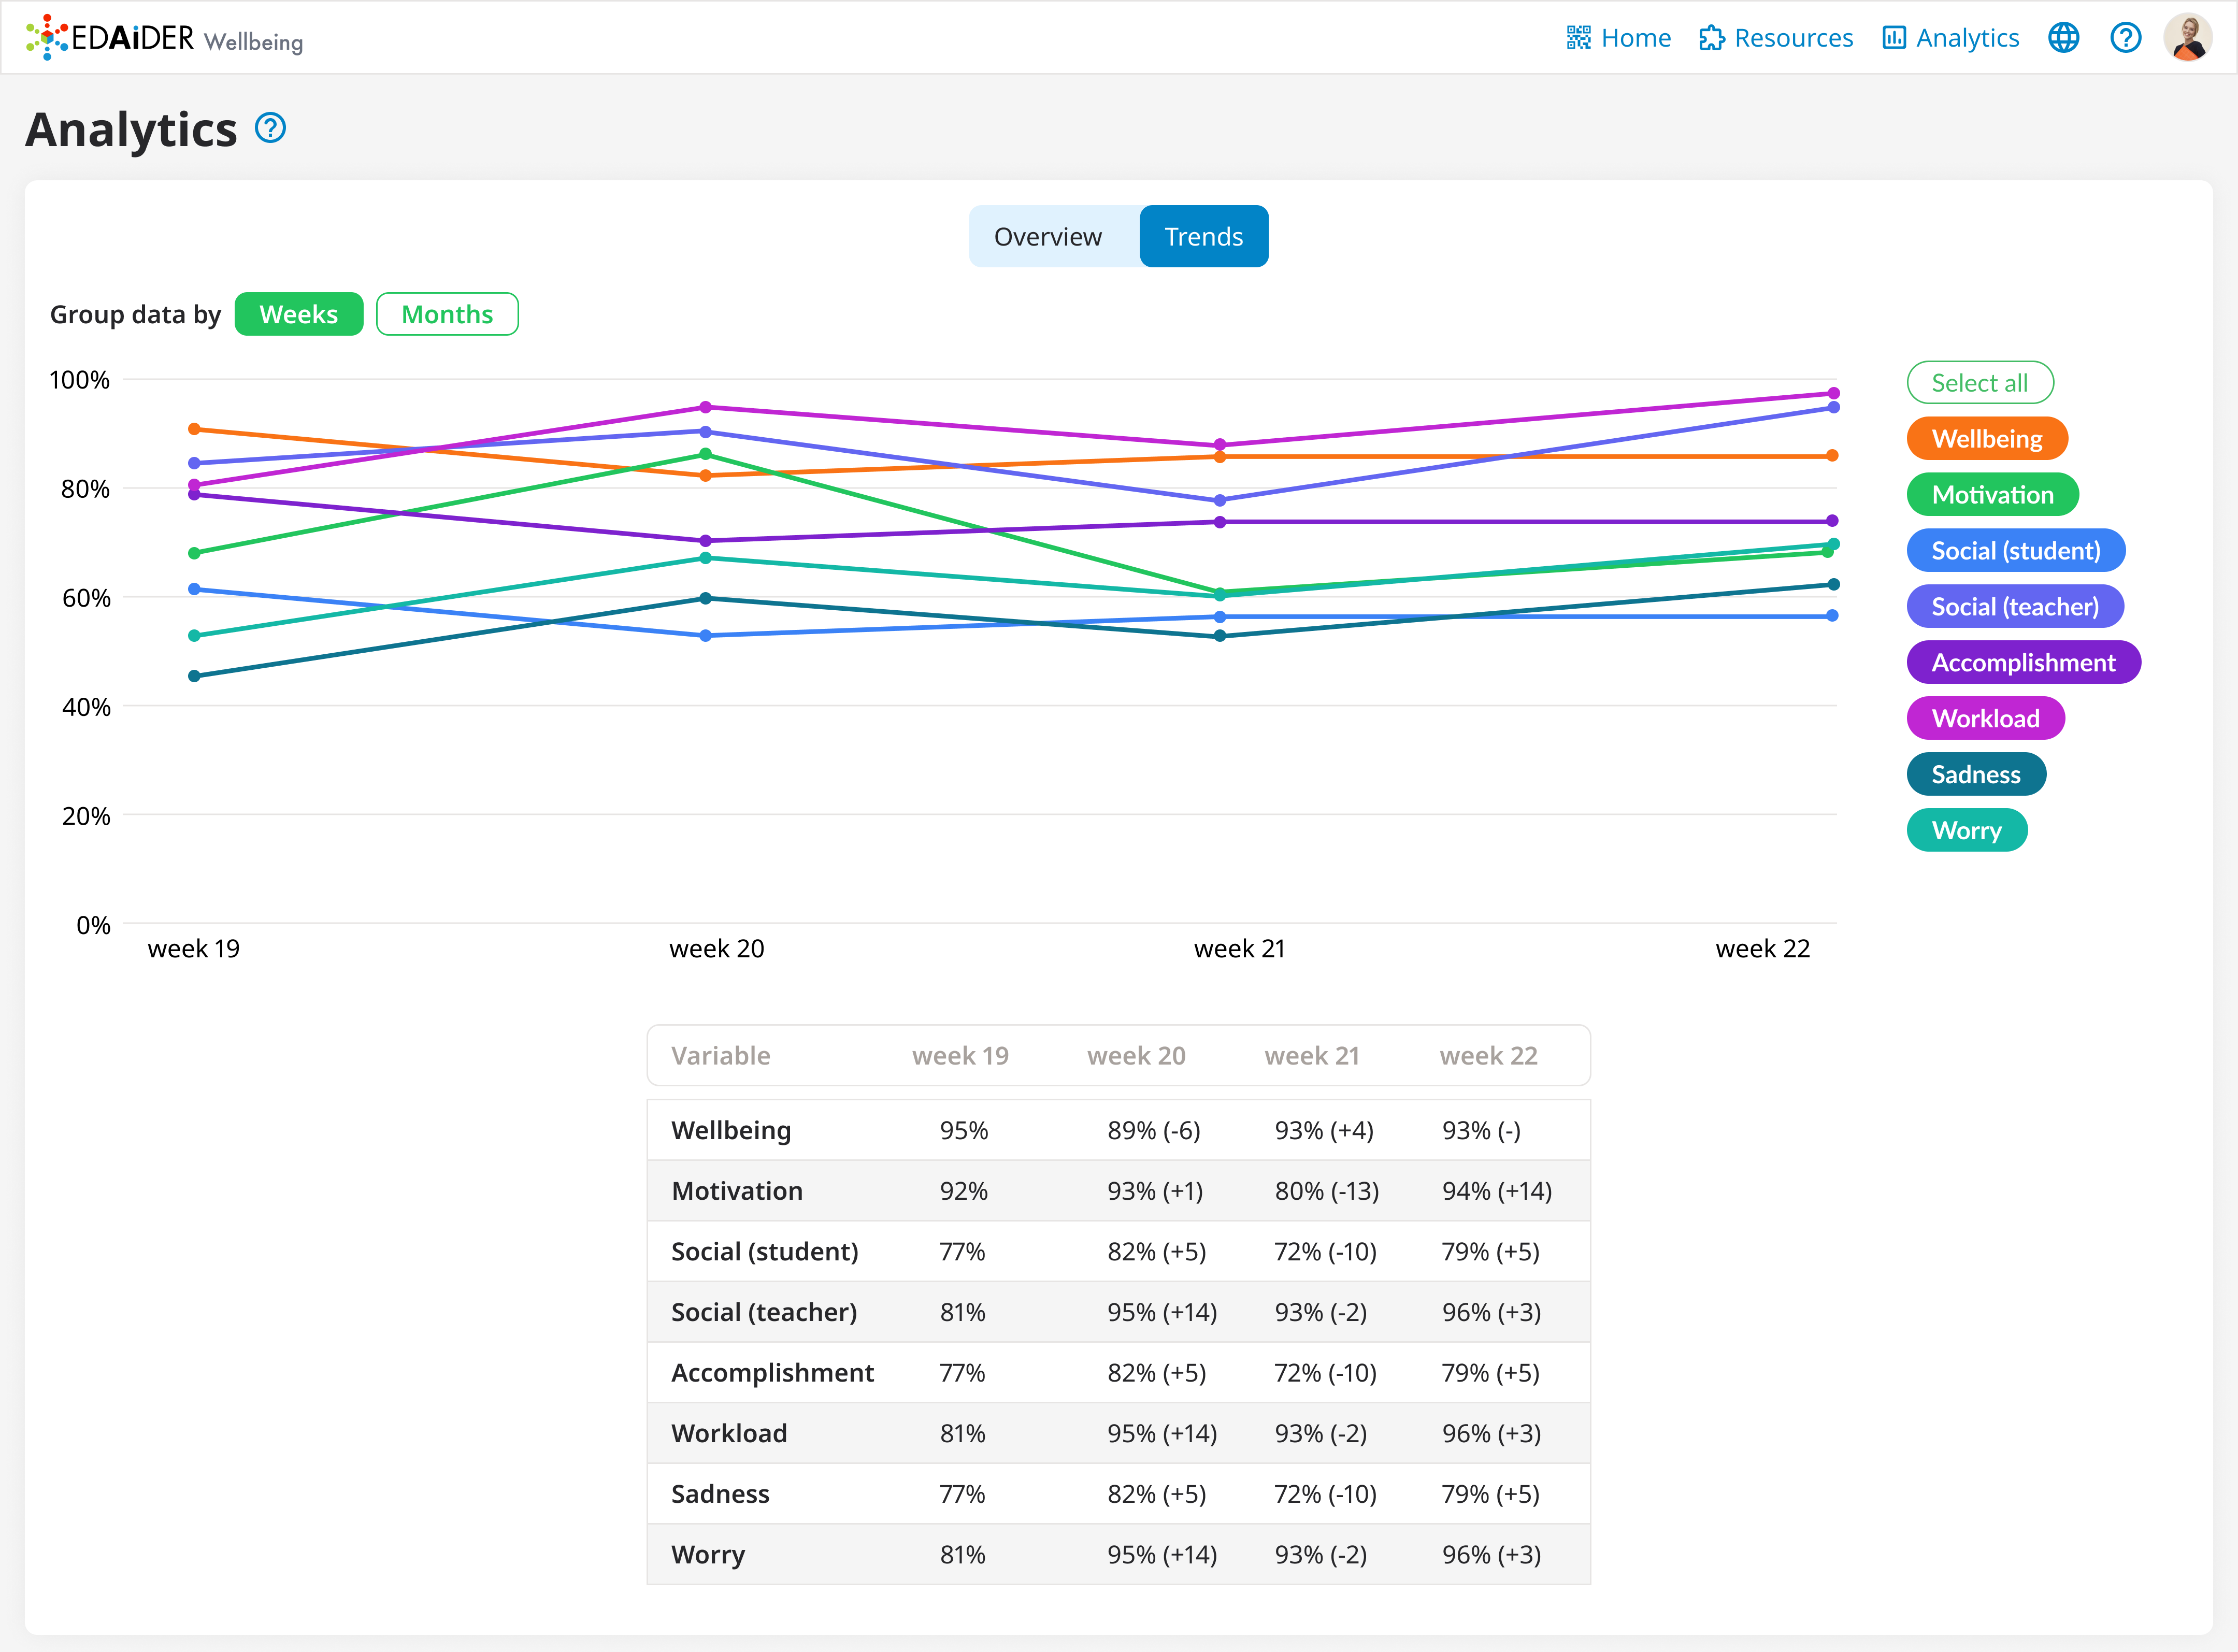This screenshot has width=2238, height=1652.
Task: Group data by Months
Action: coord(447,315)
